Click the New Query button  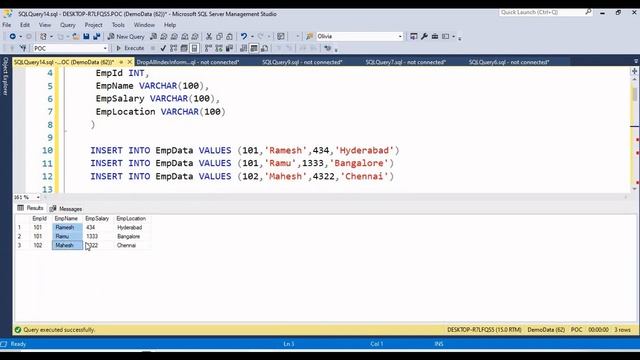click(x=126, y=36)
